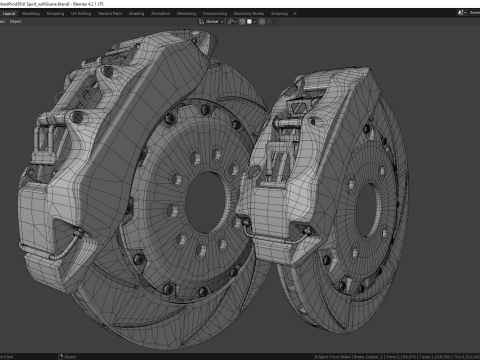
Task: Open the Geometry Nodes workspace tab
Action: 249,14
